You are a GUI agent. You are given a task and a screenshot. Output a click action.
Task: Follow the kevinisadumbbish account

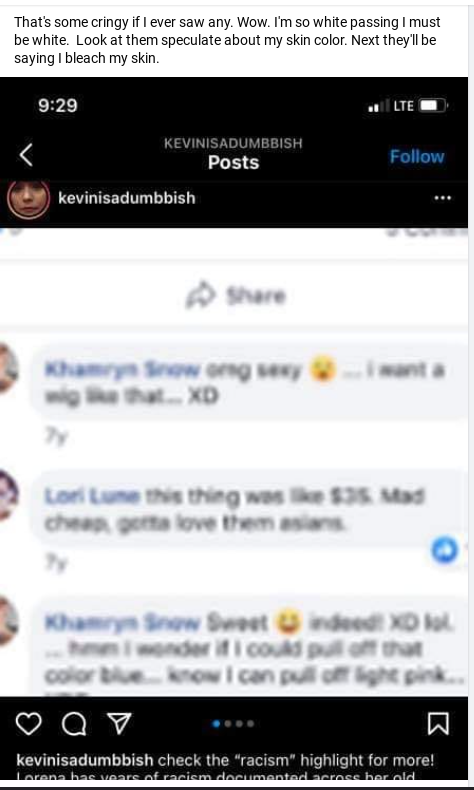(417, 157)
